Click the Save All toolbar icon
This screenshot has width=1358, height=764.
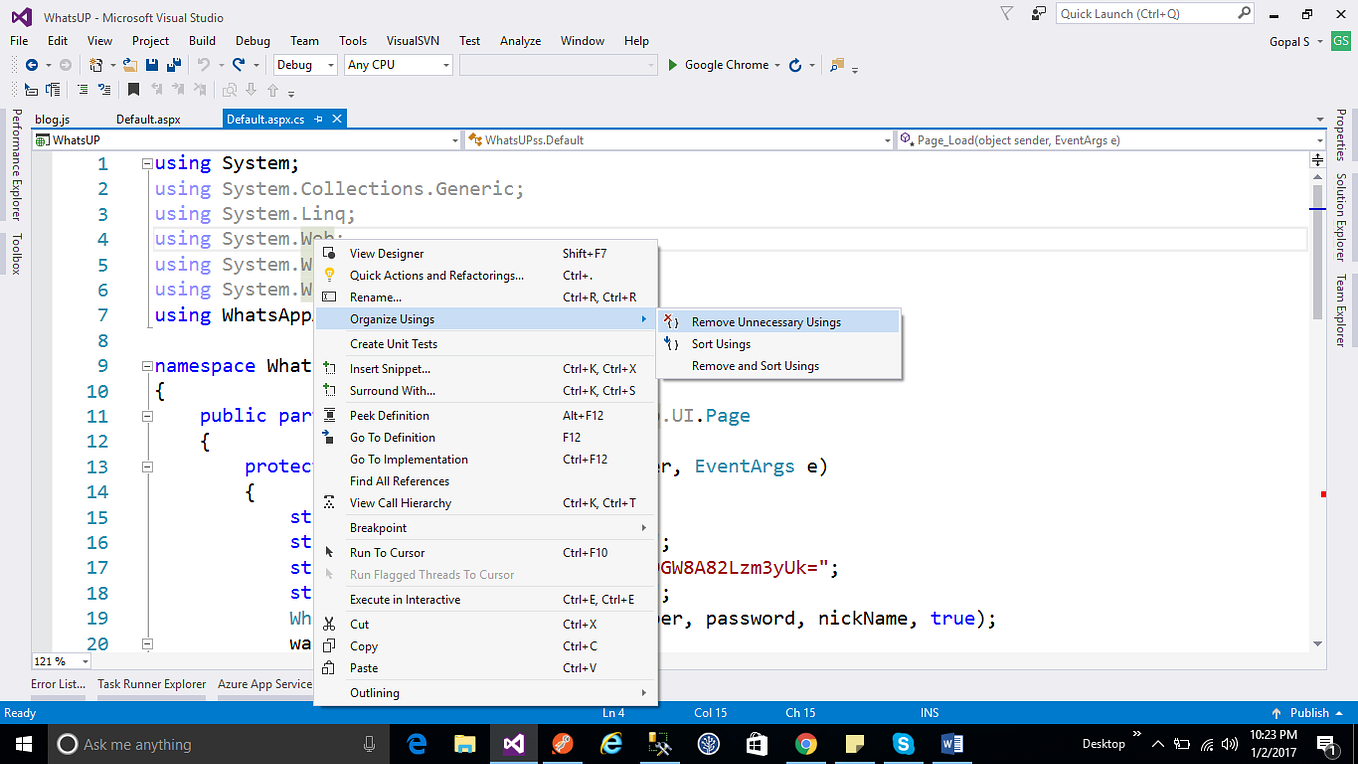tap(174, 65)
